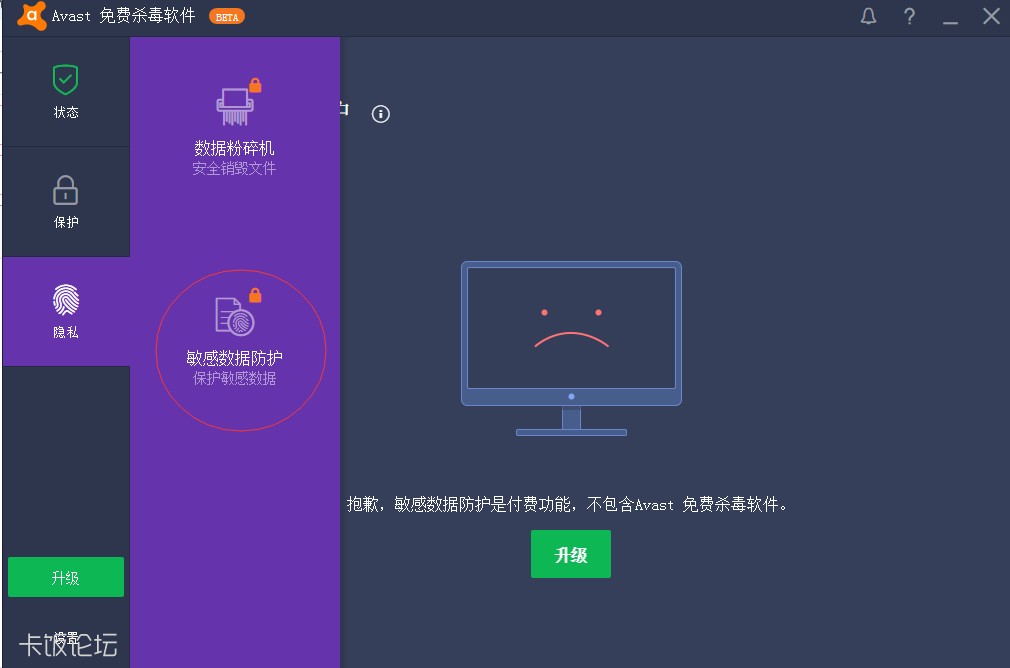
Task: Select the 状态 shield icon in sidebar
Action: coord(65,78)
